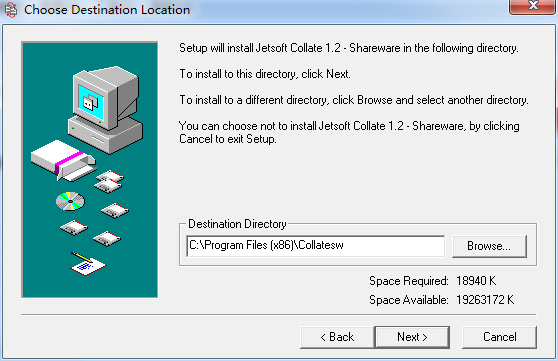Click the Space Required label

tap(409, 281)
